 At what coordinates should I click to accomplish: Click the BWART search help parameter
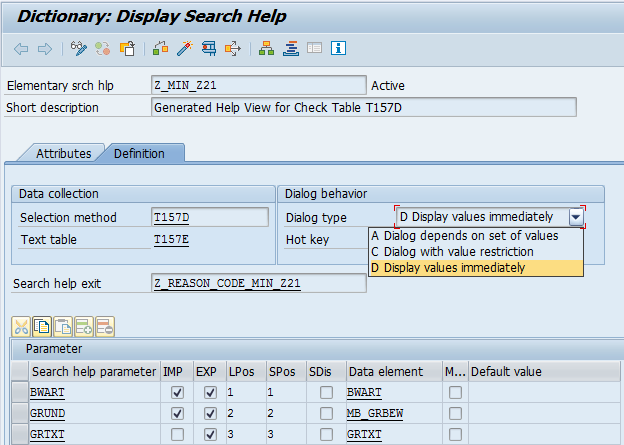click(47, 392)
